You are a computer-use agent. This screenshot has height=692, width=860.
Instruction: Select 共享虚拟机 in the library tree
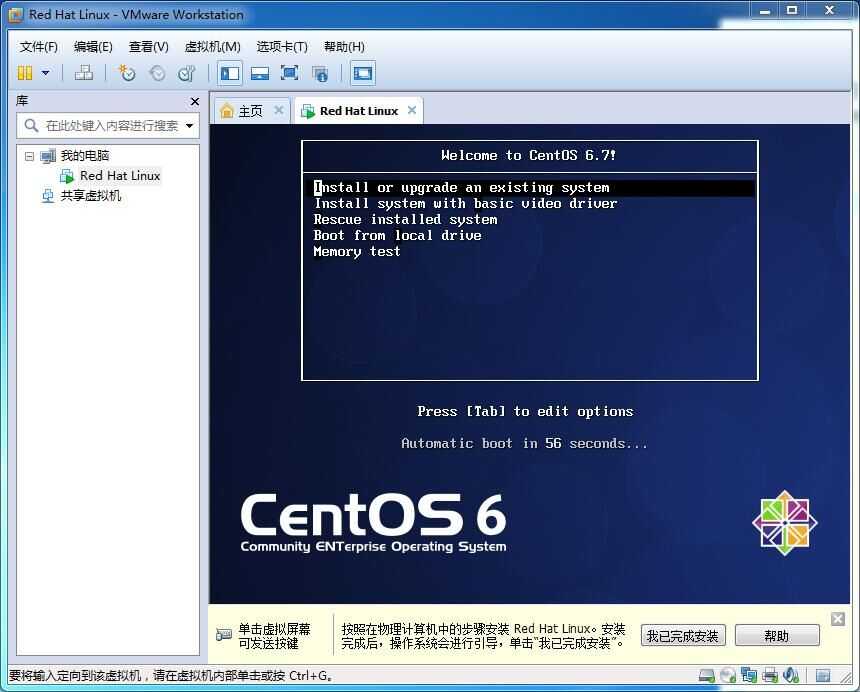coord(90,196)
